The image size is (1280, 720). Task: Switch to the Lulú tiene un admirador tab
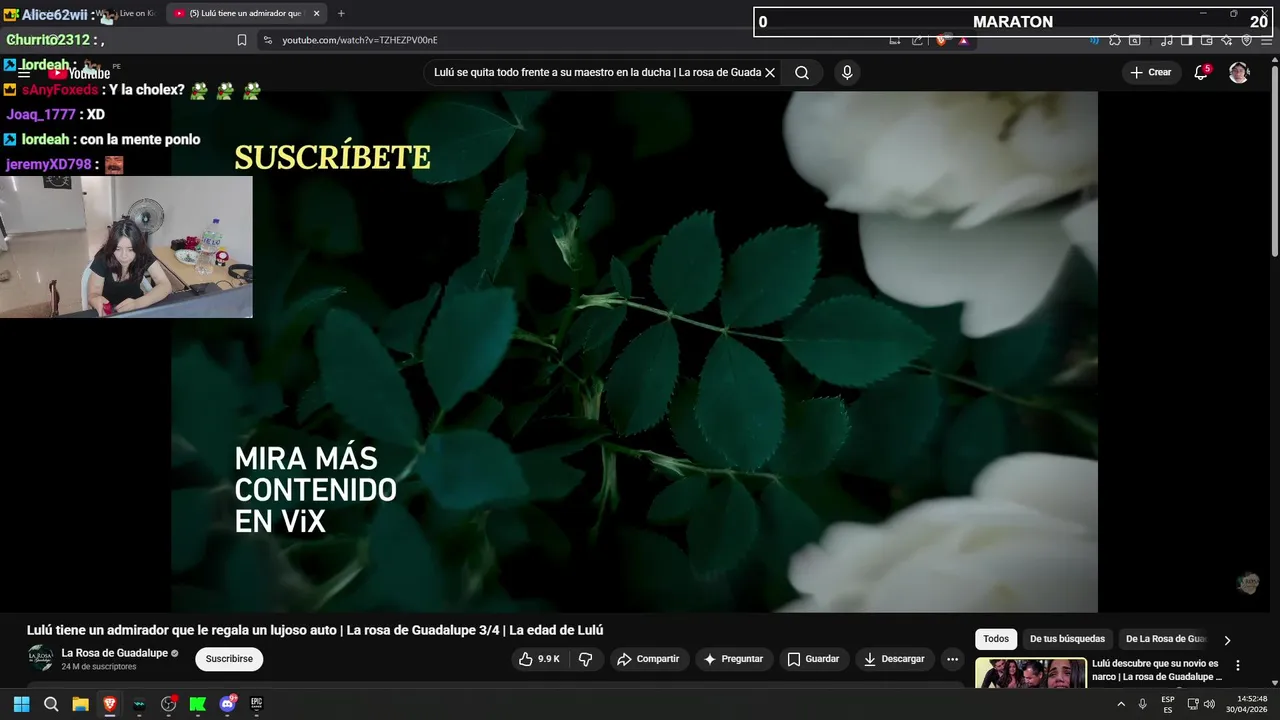pos(245,13)
